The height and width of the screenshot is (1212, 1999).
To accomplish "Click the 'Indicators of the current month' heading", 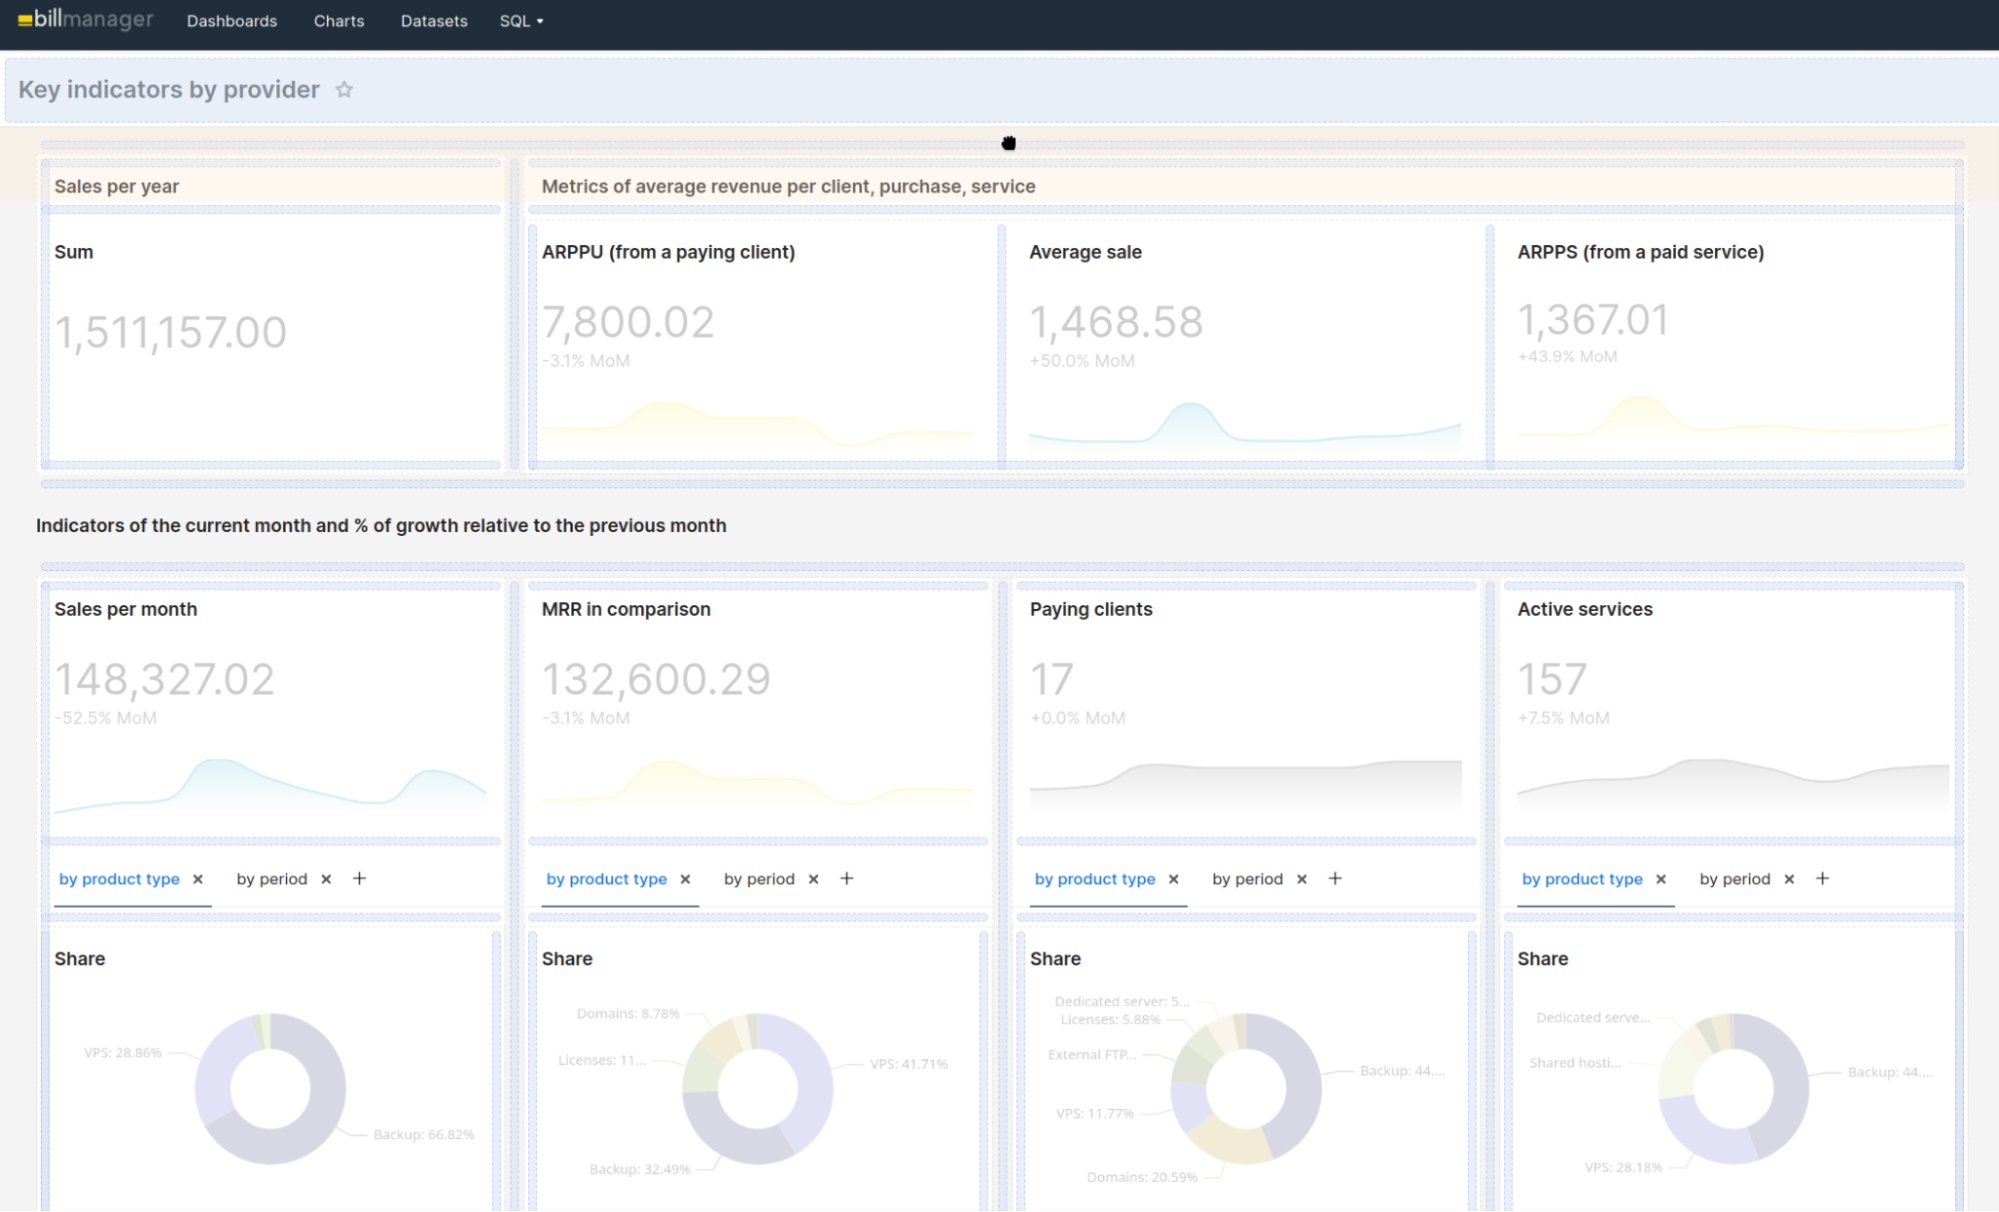I will tap(381, 526).
